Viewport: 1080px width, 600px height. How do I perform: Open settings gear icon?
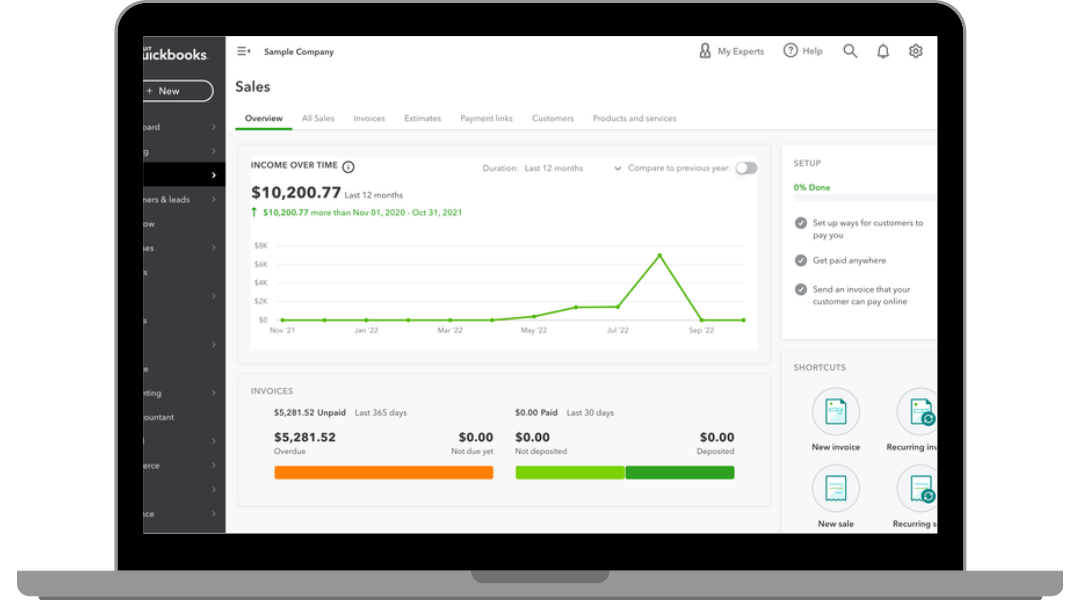[x=915, y=51]
